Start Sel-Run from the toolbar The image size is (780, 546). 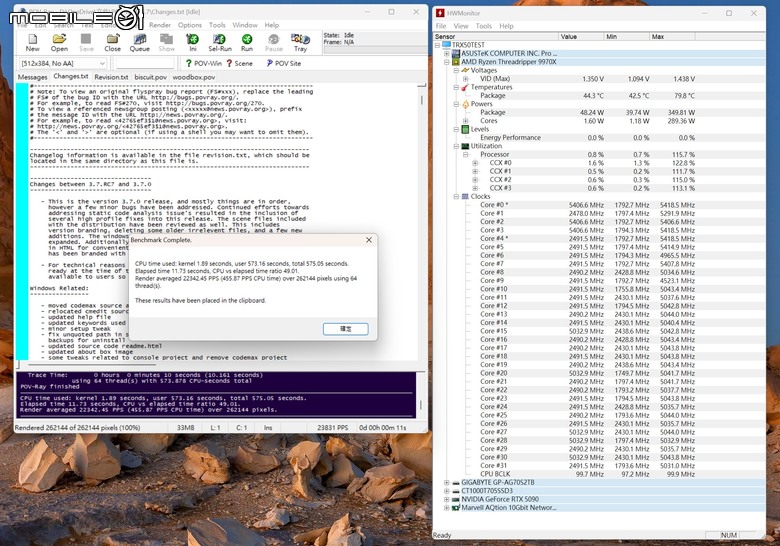(x=219, y=43)
